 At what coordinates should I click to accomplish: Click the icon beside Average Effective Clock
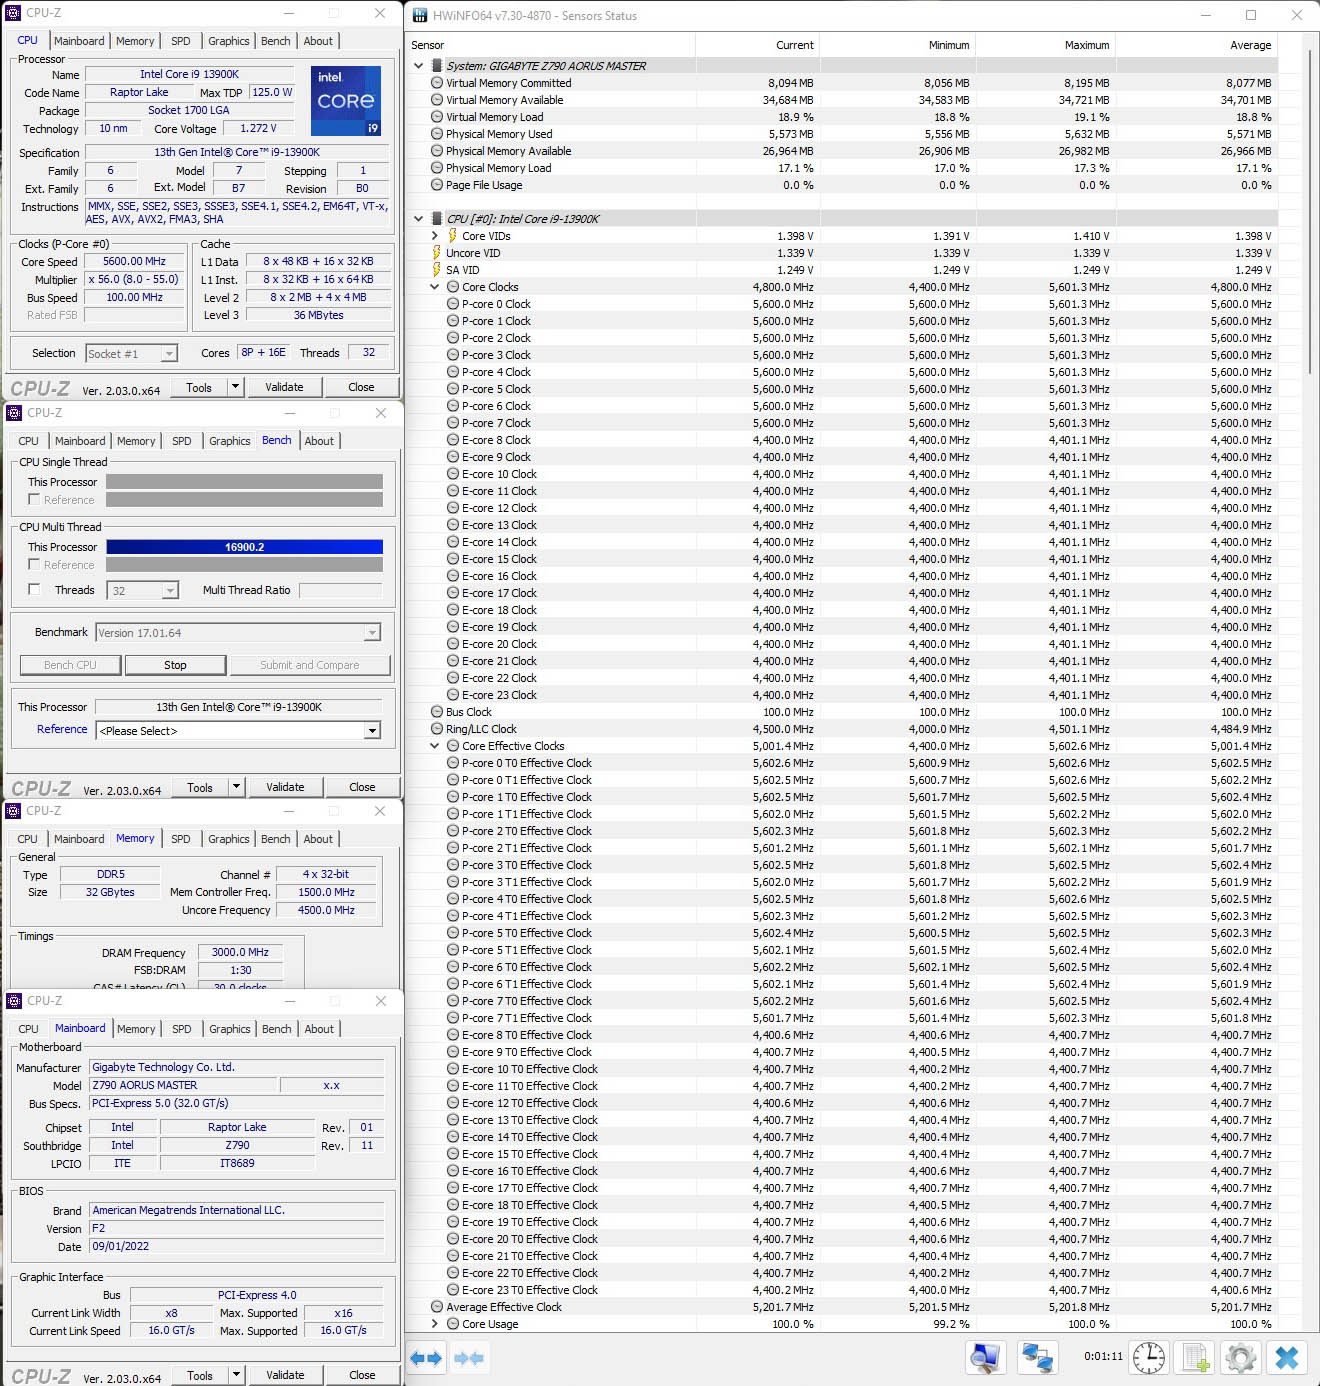437,1307
